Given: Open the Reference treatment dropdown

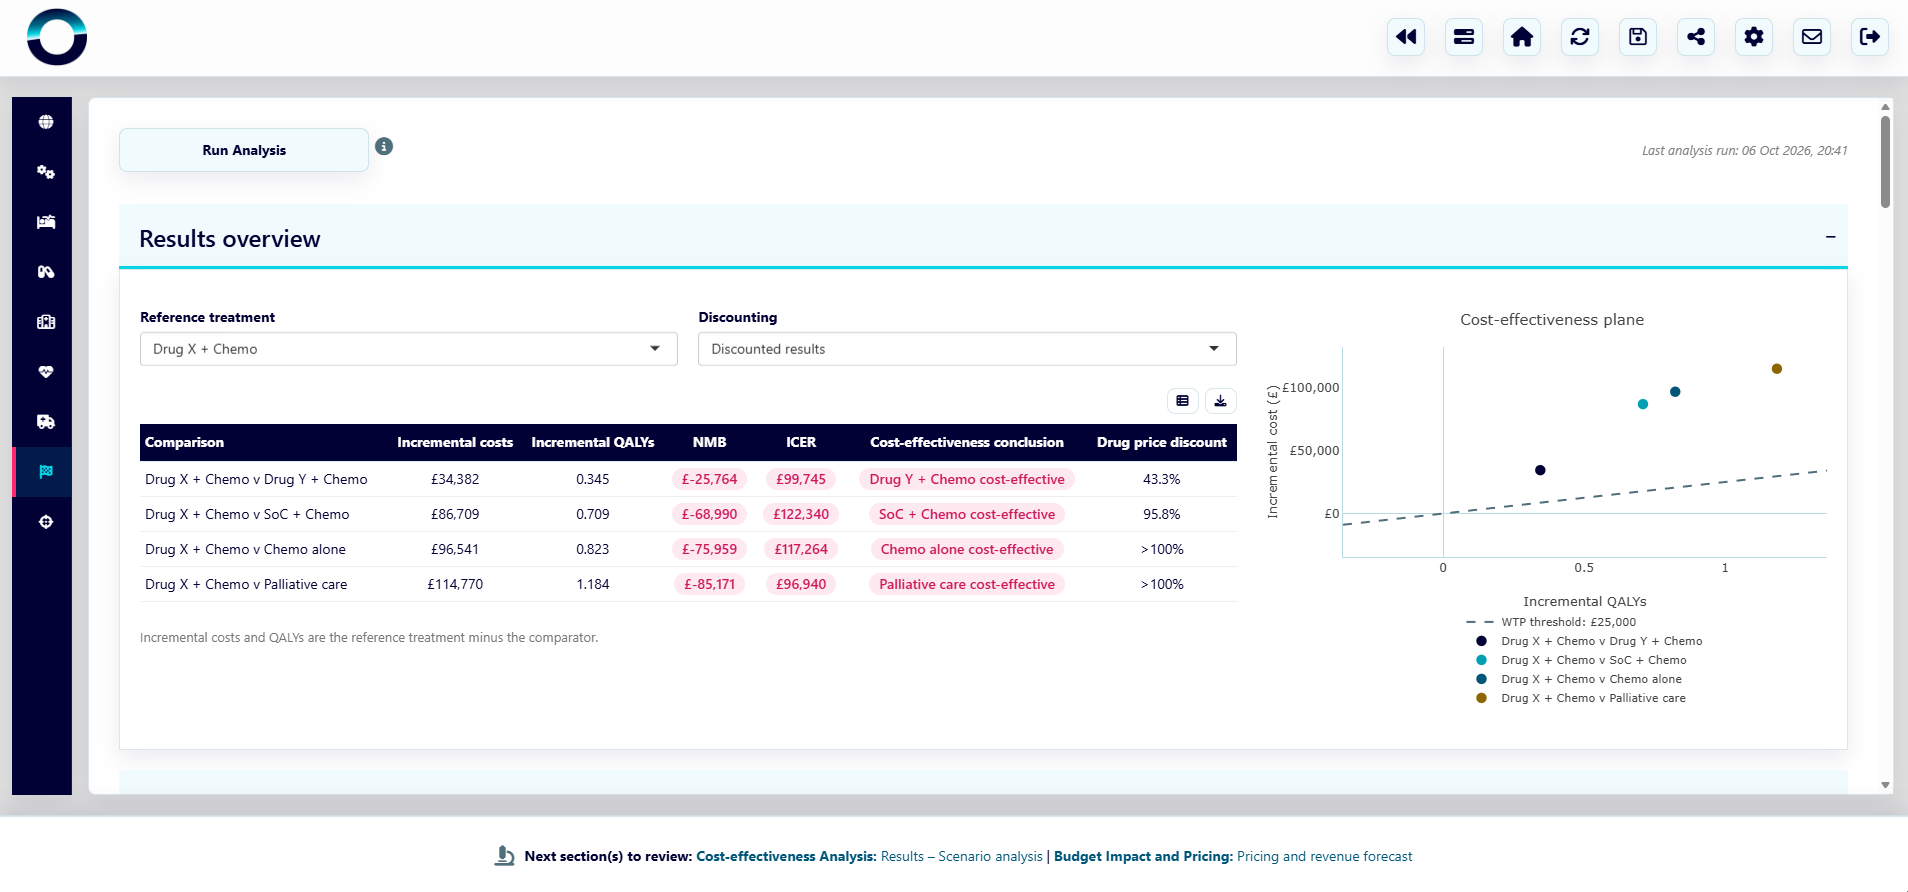Looking at the screenshot, I should (x=409, y=349).
